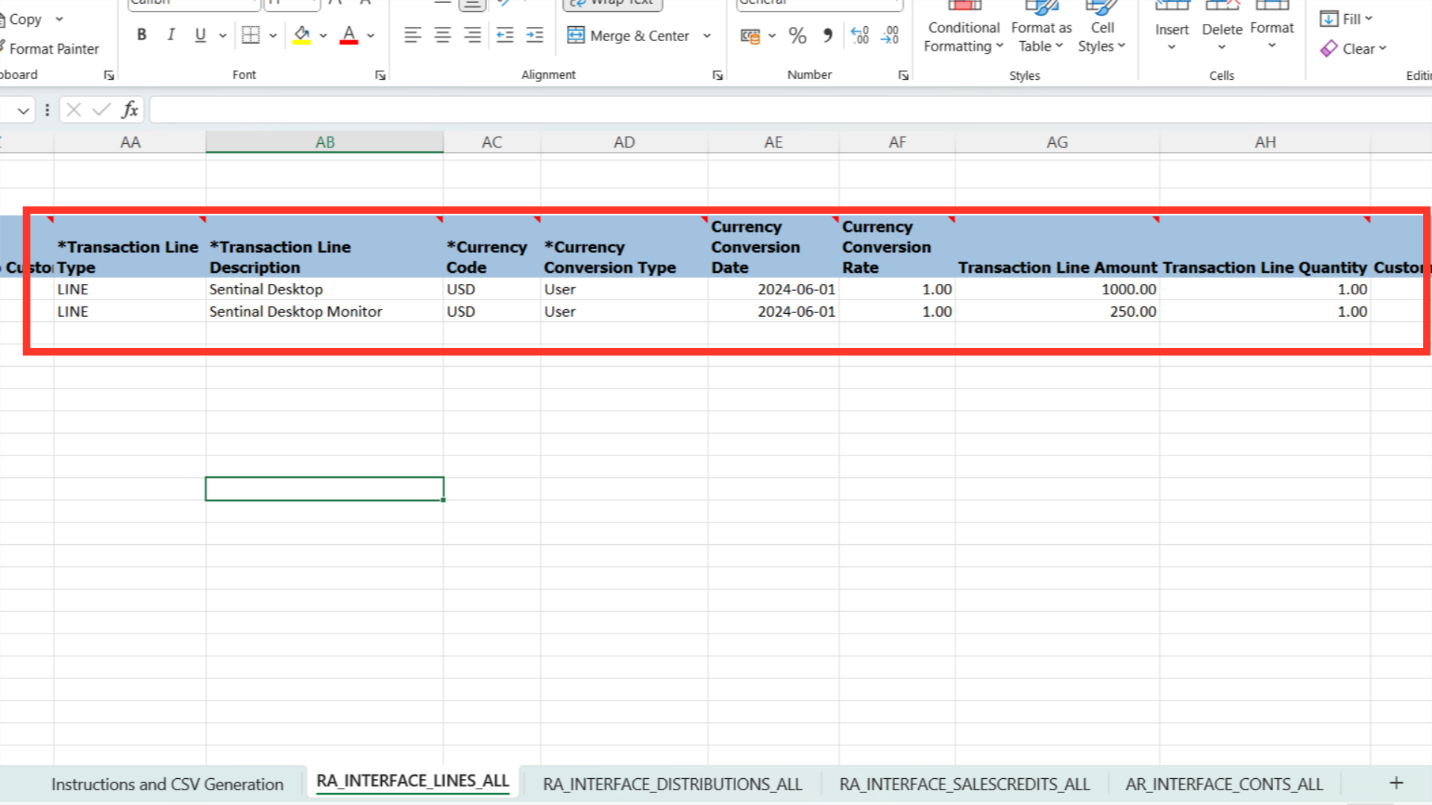Screen dimensions: 1432x805
Task: Apply accounting number format
Action: (x=750, y=36)
